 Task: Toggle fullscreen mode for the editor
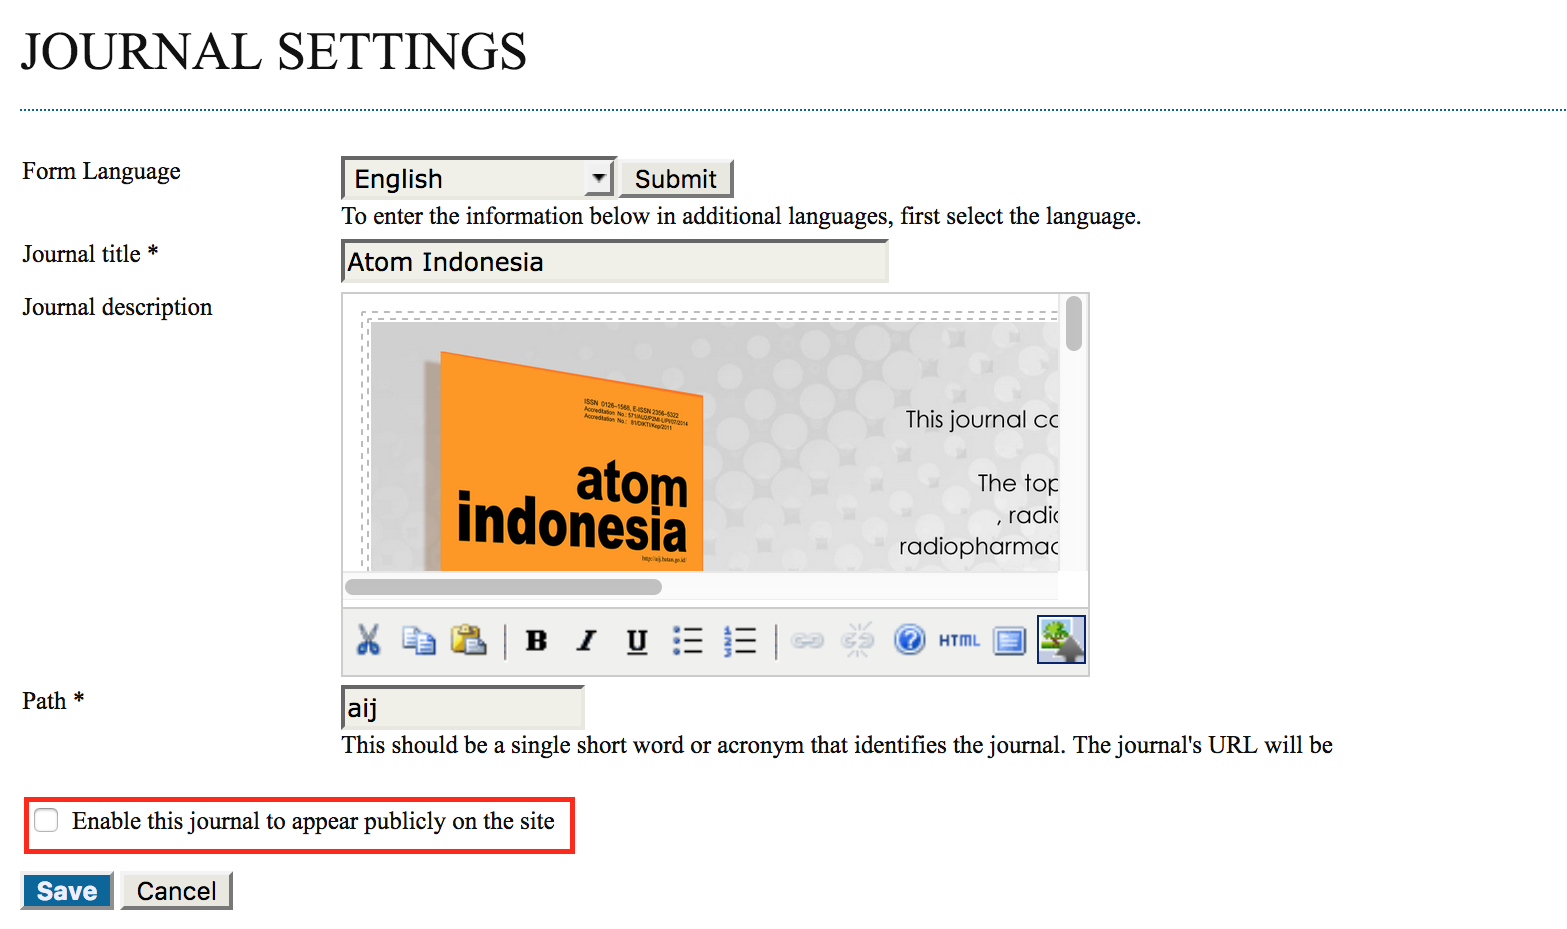point(1010,640)
